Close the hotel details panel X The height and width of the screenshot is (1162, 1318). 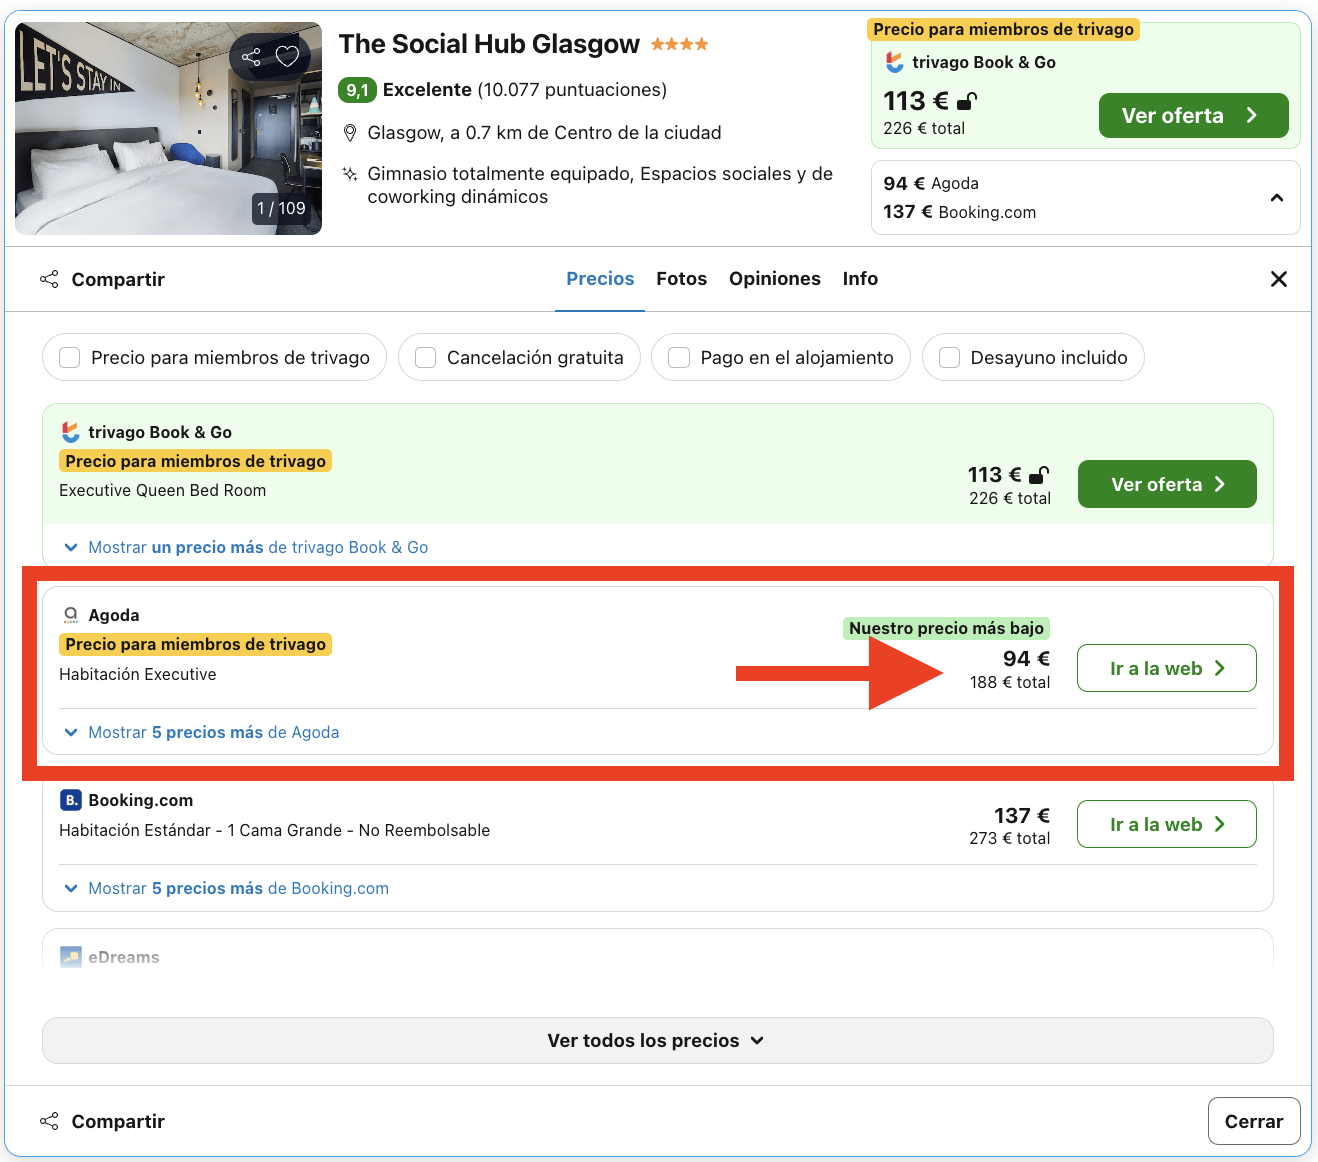click(x=1278, y=279)
